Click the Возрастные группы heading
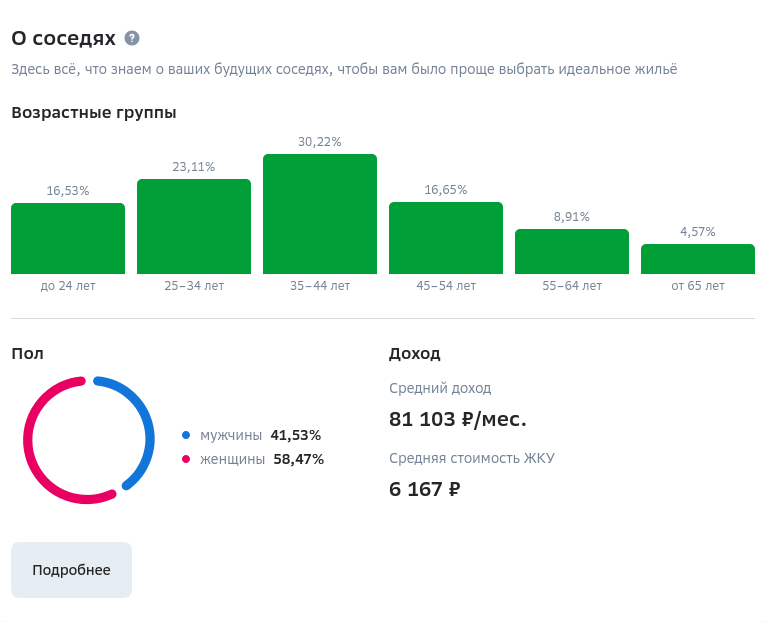This screenshot has width=767, height=622. click(94, 112)
